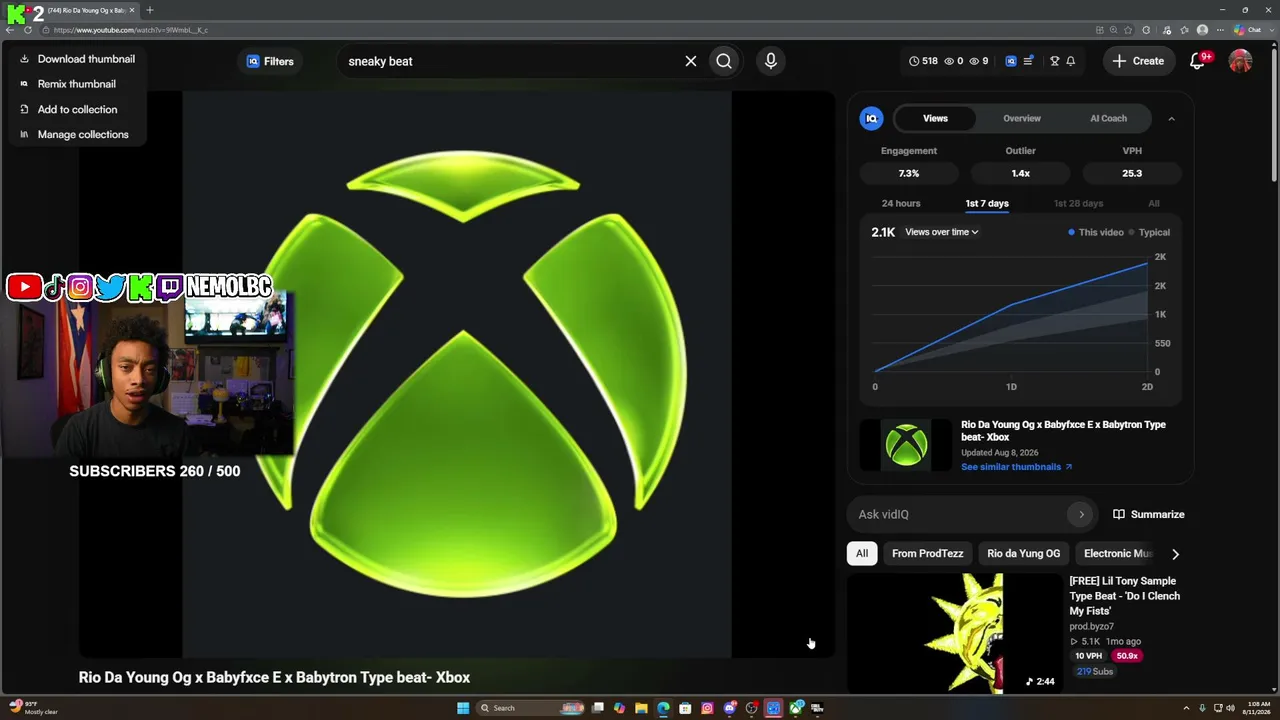1280x720 pixels.
Task: Show hidden system tray icons
Action: tap(1187, 708)
